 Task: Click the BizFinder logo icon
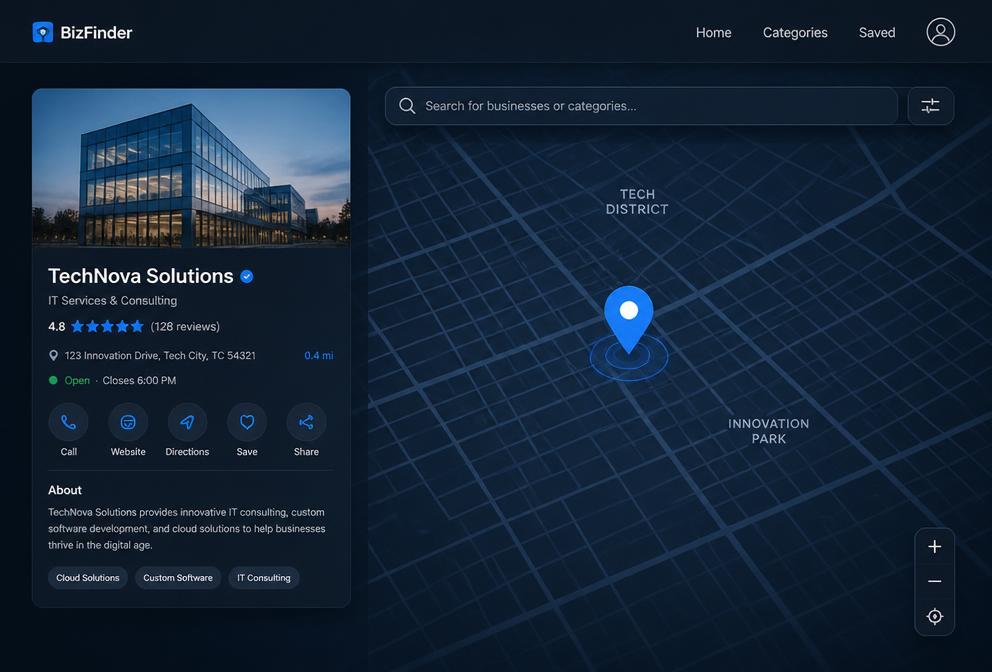point(42,32)
